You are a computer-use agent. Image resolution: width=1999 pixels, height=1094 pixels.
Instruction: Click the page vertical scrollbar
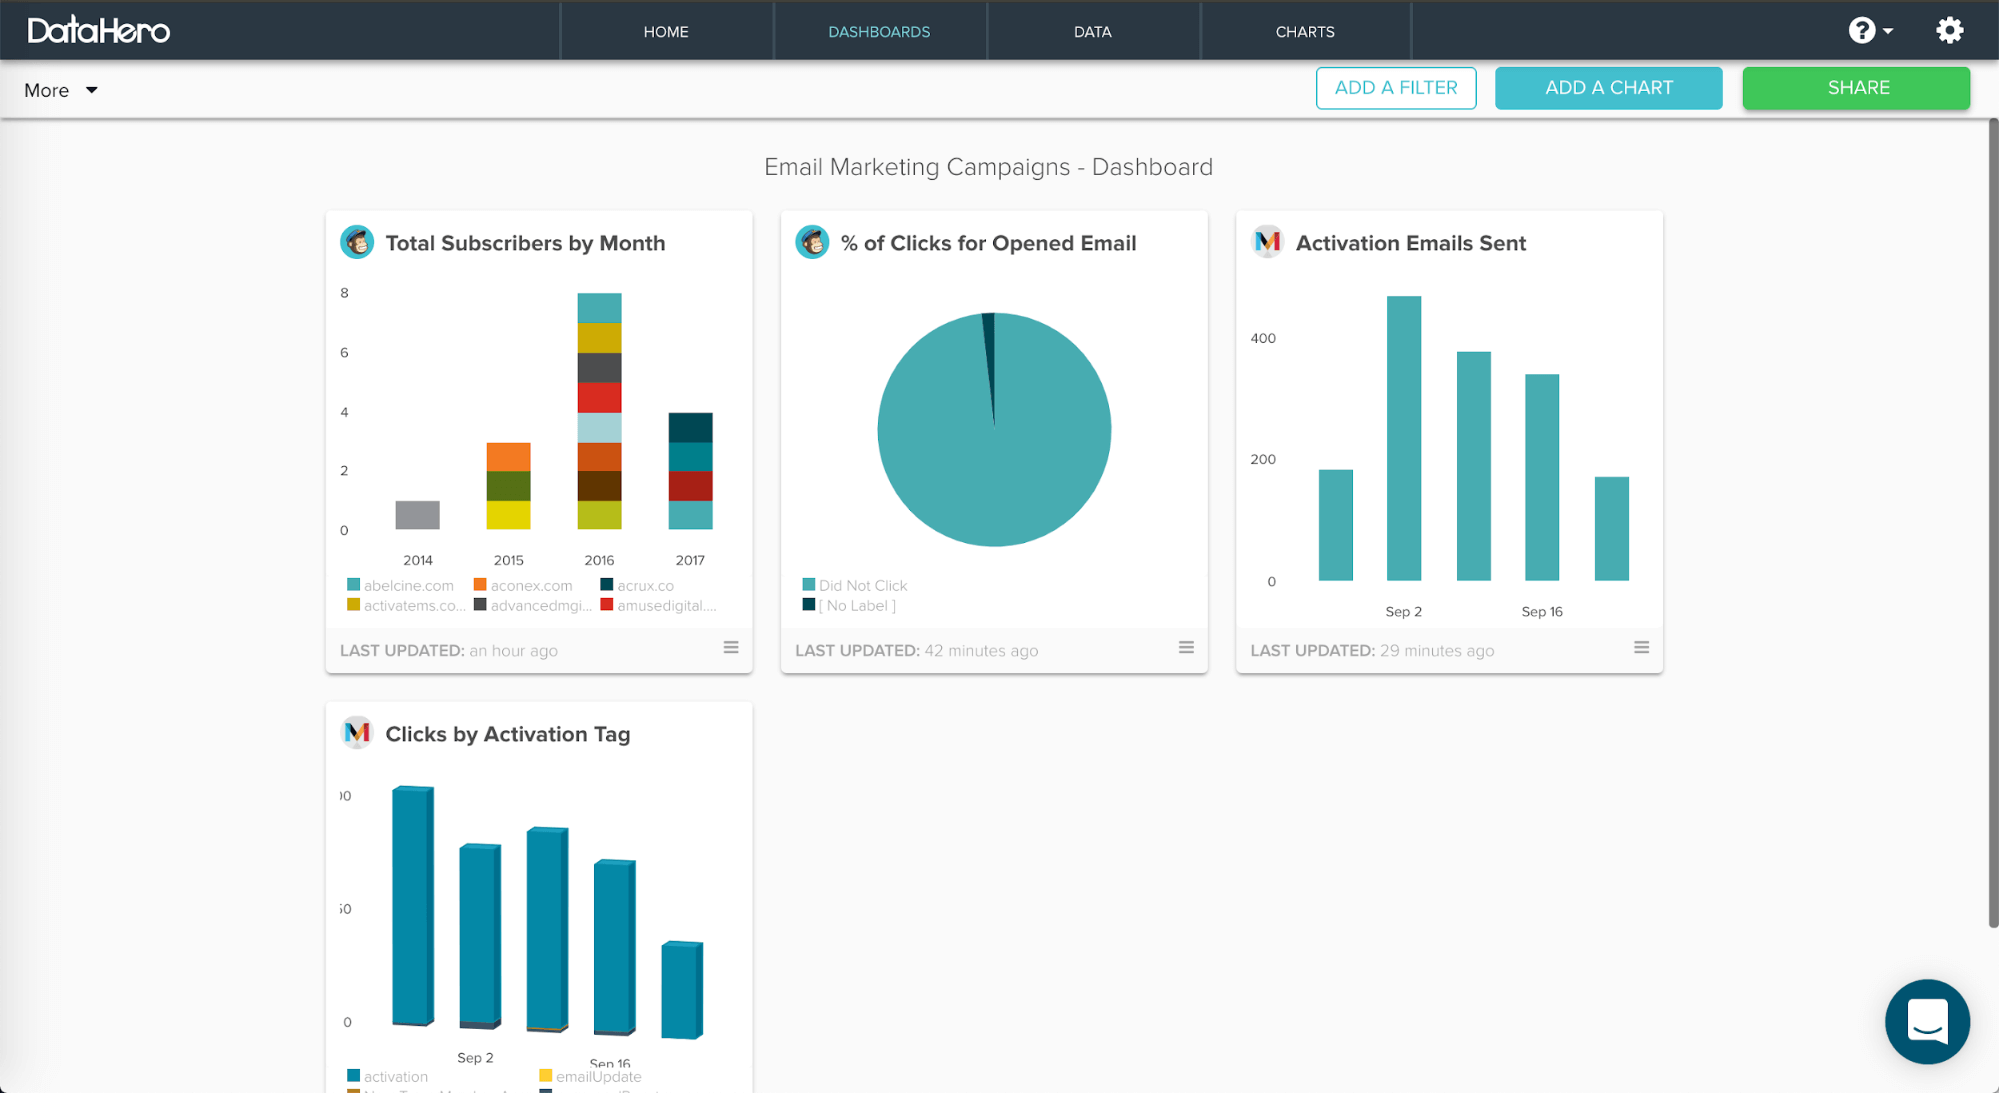pos(1992,522)
